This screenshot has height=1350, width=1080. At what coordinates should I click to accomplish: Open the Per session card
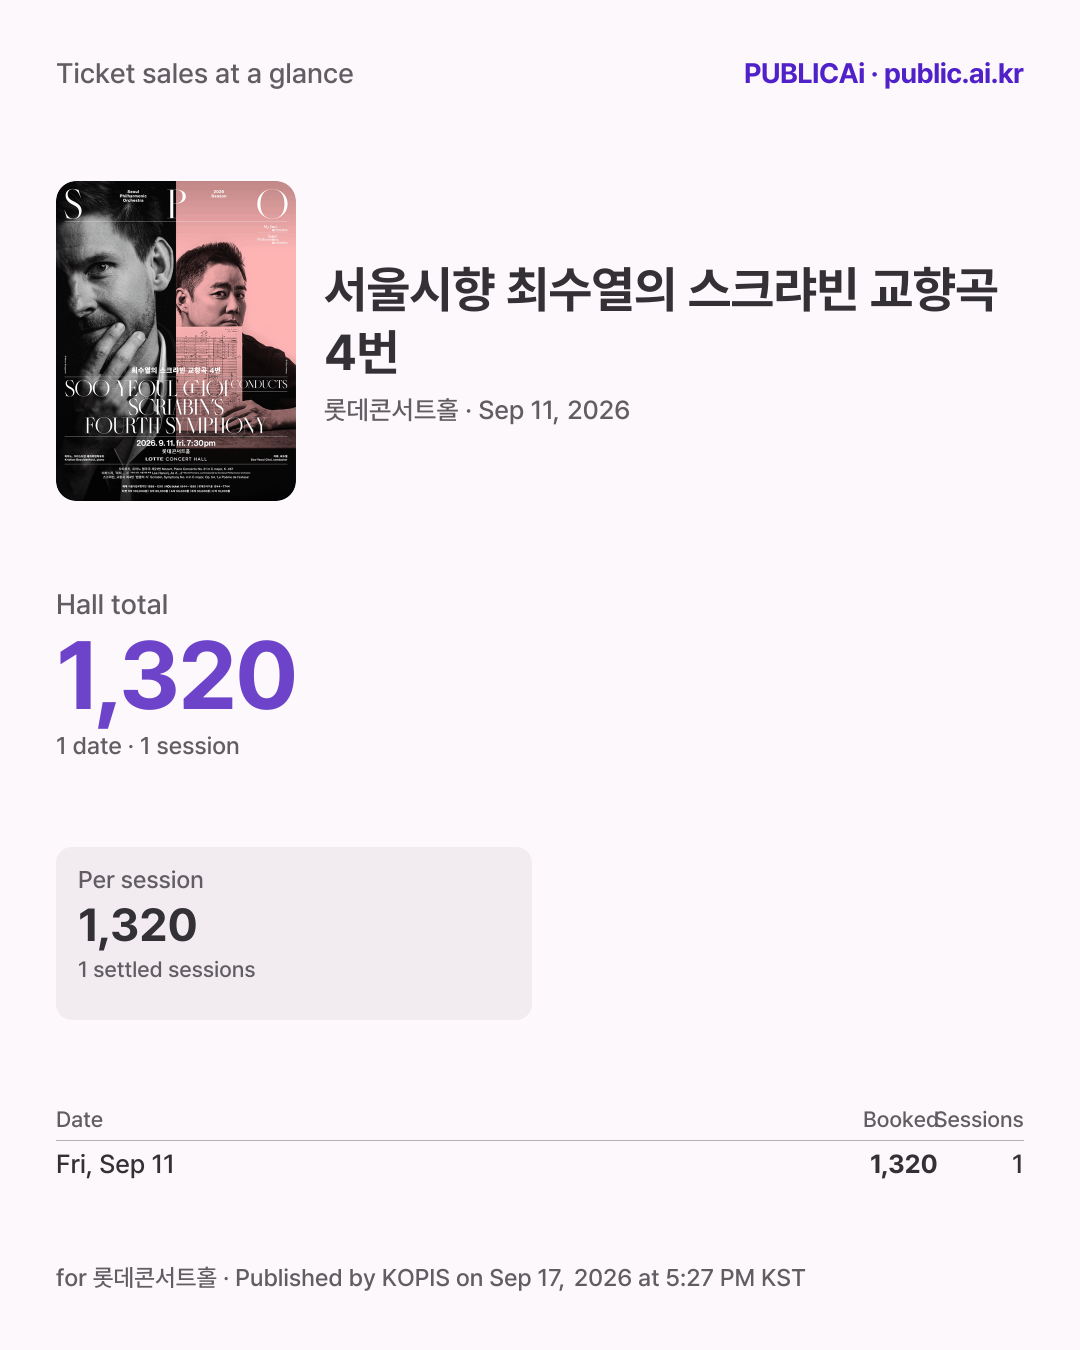(x=294, y=933)
